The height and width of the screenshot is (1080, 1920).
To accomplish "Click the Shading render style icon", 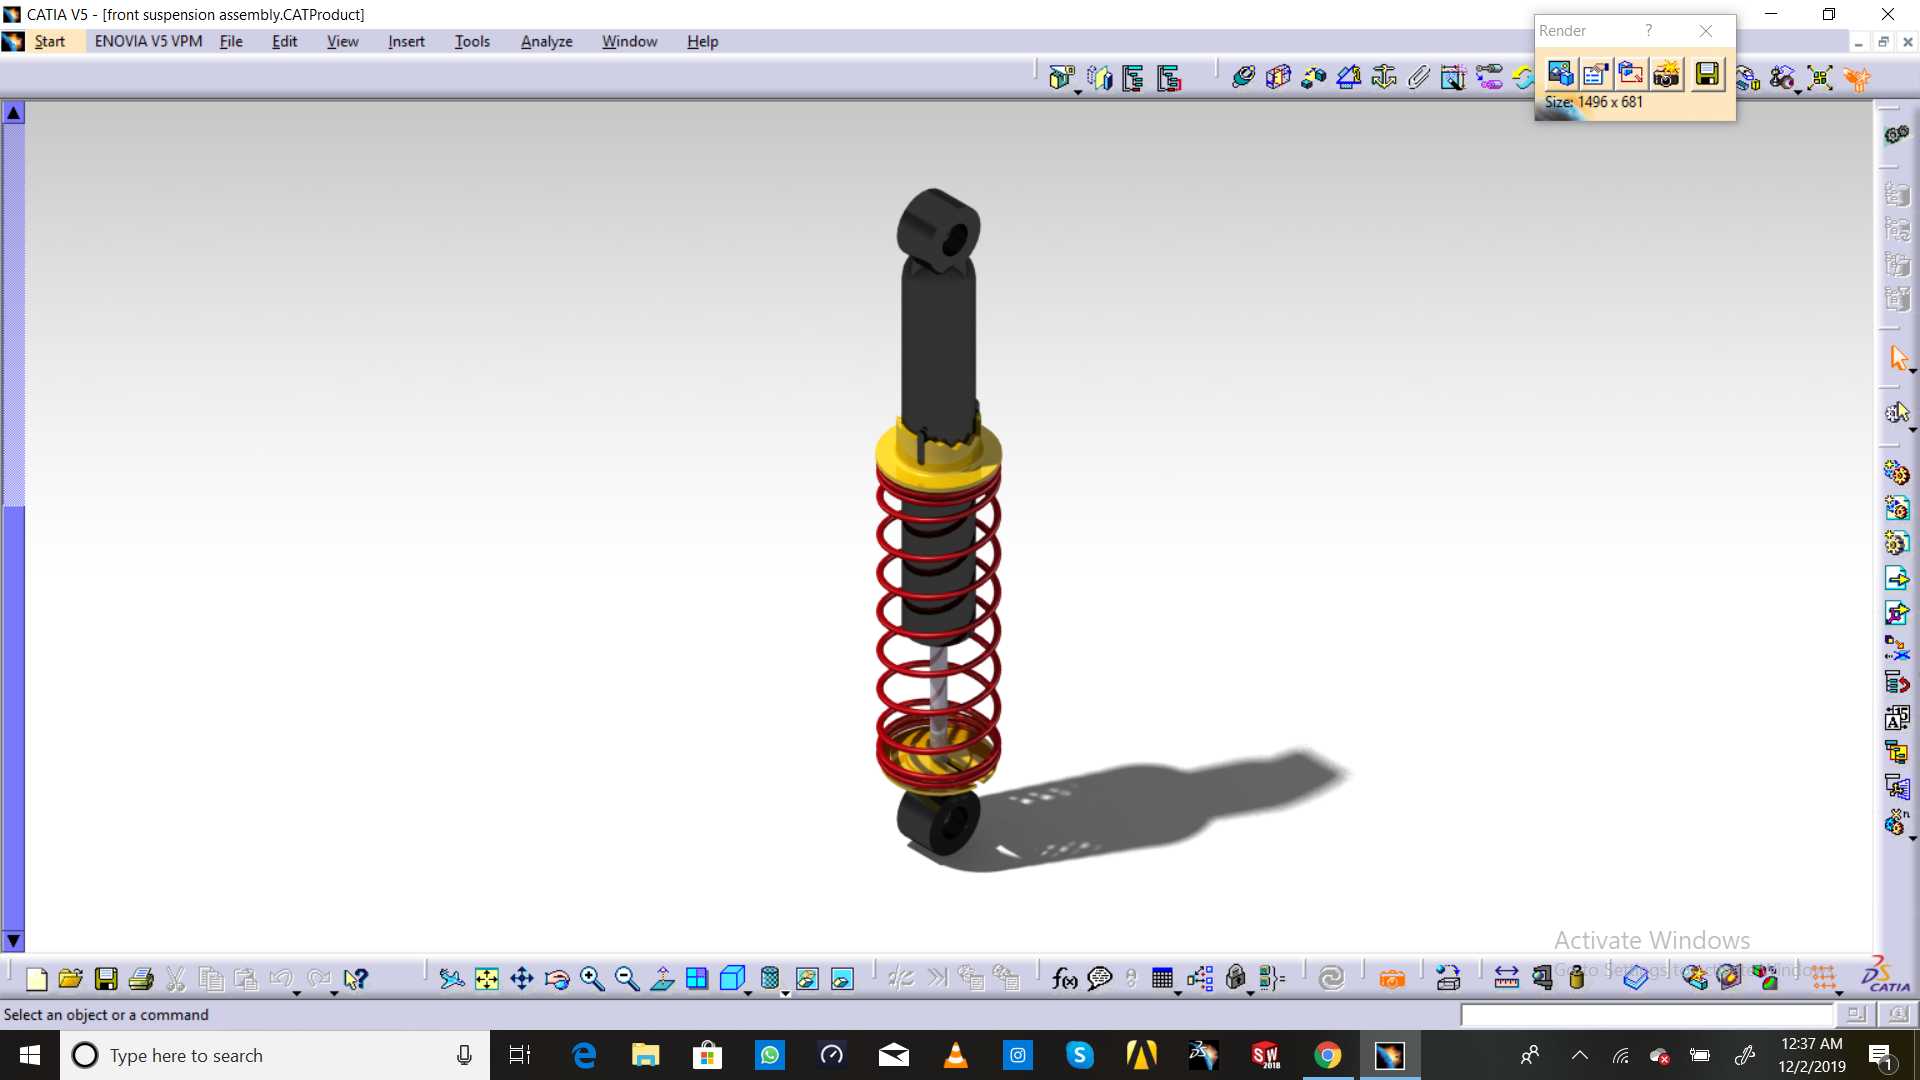I will pos(769,978).
